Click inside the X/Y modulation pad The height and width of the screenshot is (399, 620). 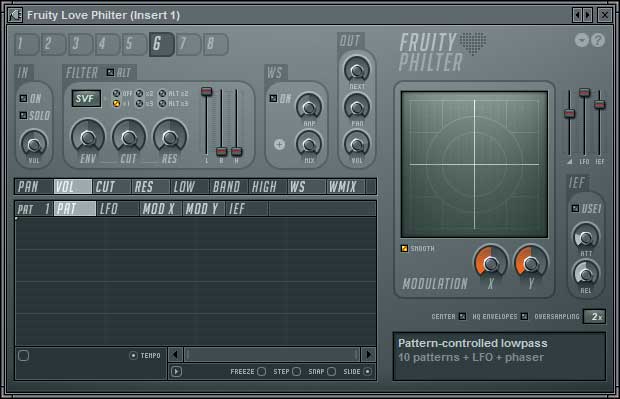(474, 164)
